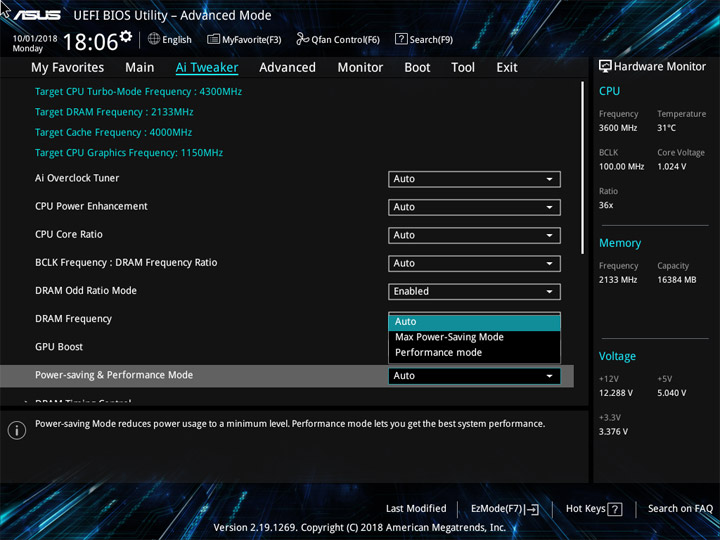Screen dimensions: 720x540
Task: Click the Power-saving & Performance Mode dropdown
Action: coord(474,376)
